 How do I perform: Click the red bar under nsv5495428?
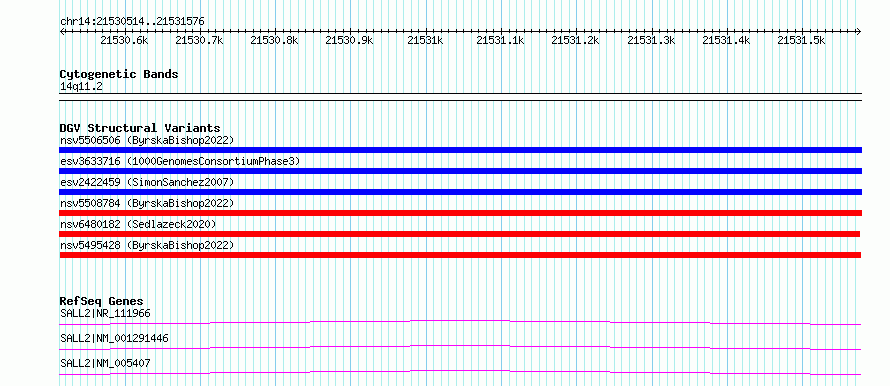(x=460, y=255)
